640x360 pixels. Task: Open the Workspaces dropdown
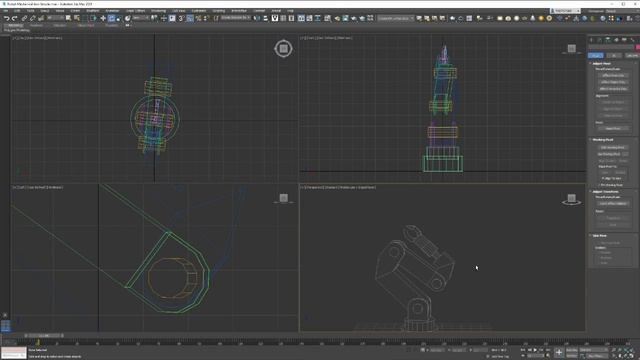pyautogui.click(x=622, y=11)
